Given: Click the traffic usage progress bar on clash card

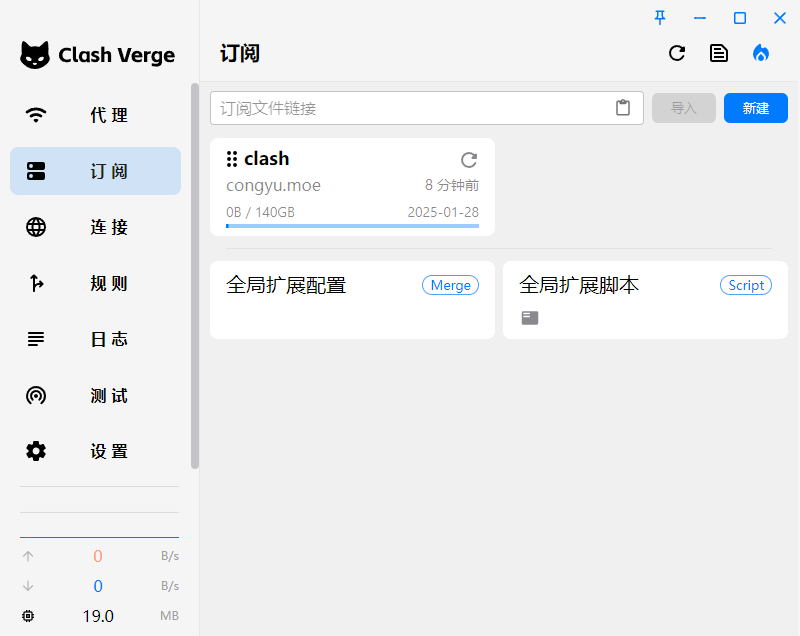Looking at the screenshot, I should click(x=352, y=226).
